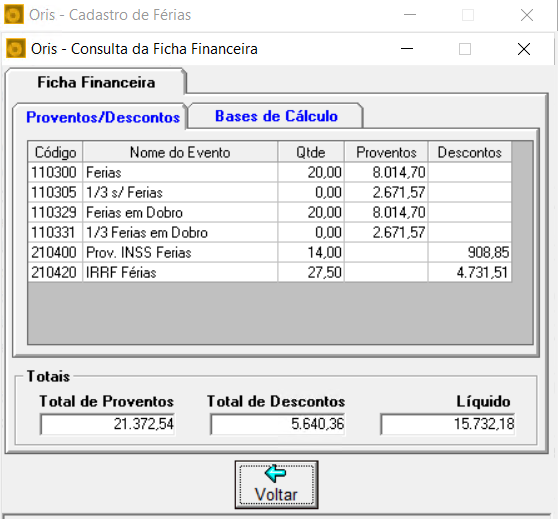Viewport: 558px width, 519px height.
Task: Click Proventos 2.671,57 in 1/3 s/ Ferias row
Action: (x=386, y=193)
